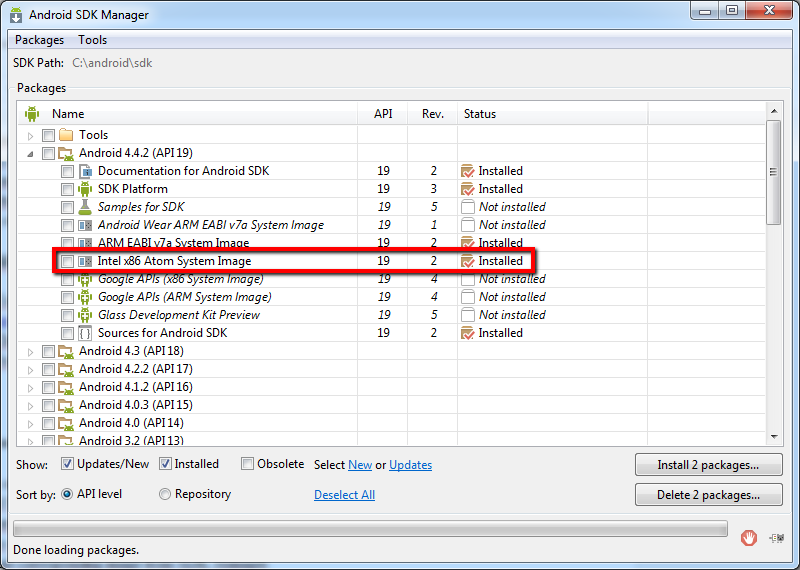Check Google APIs (x86 System Image) checkbox
Viewport: 800px width, 570px height.
(x=67, y=279)
